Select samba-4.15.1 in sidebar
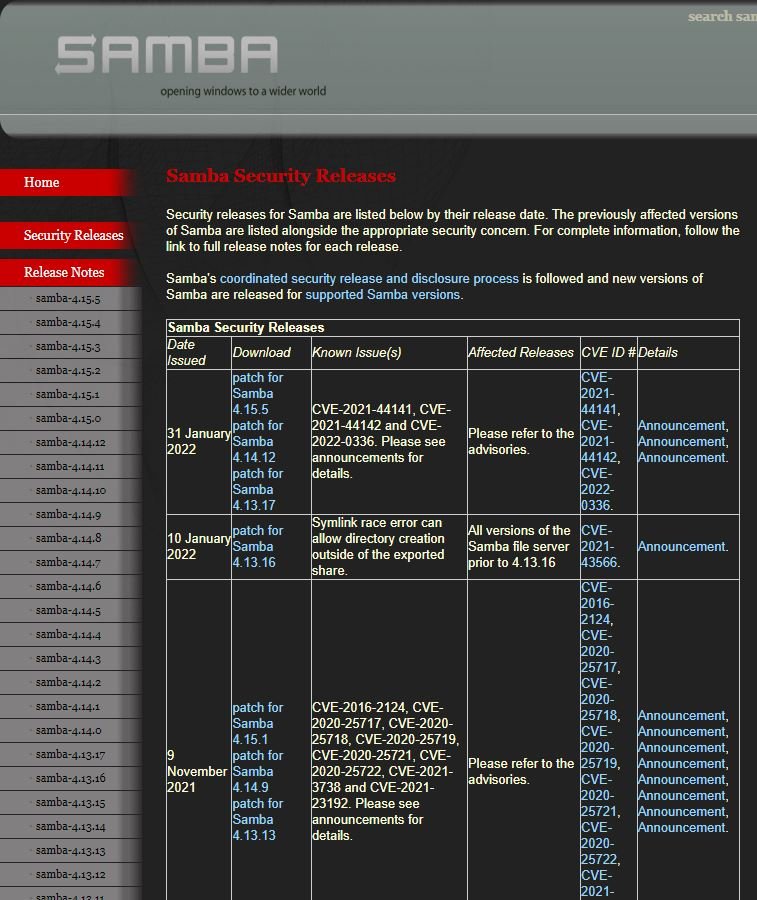The width and height of the screenshot is (757, 900). coord(68,395)
